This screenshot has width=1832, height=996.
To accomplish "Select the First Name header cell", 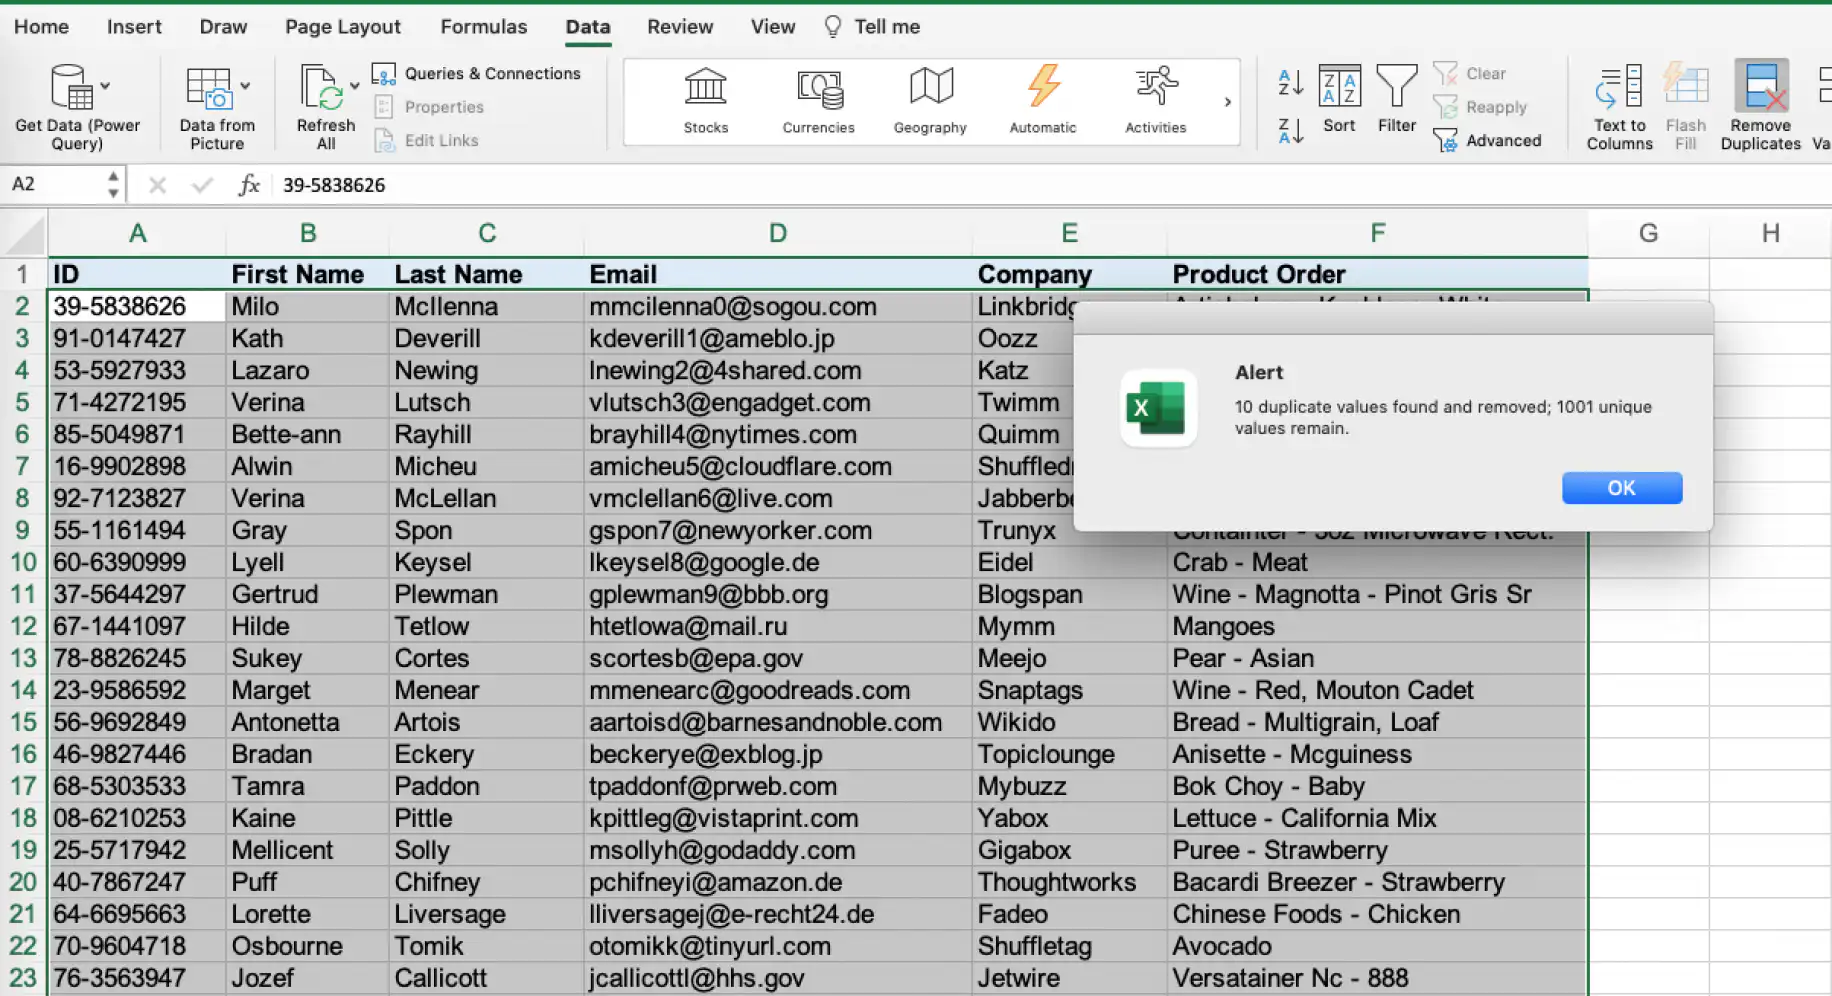I will (x=307, y=274).
